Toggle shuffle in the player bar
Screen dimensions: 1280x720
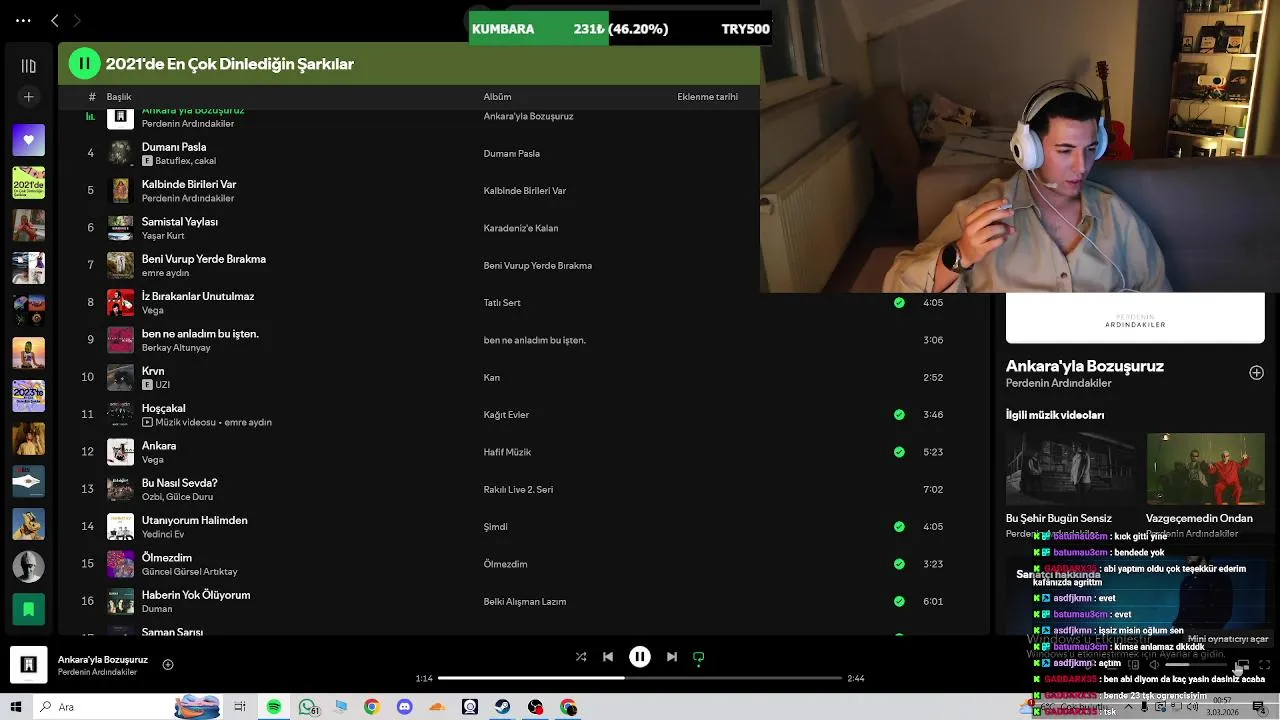point(581,657)
